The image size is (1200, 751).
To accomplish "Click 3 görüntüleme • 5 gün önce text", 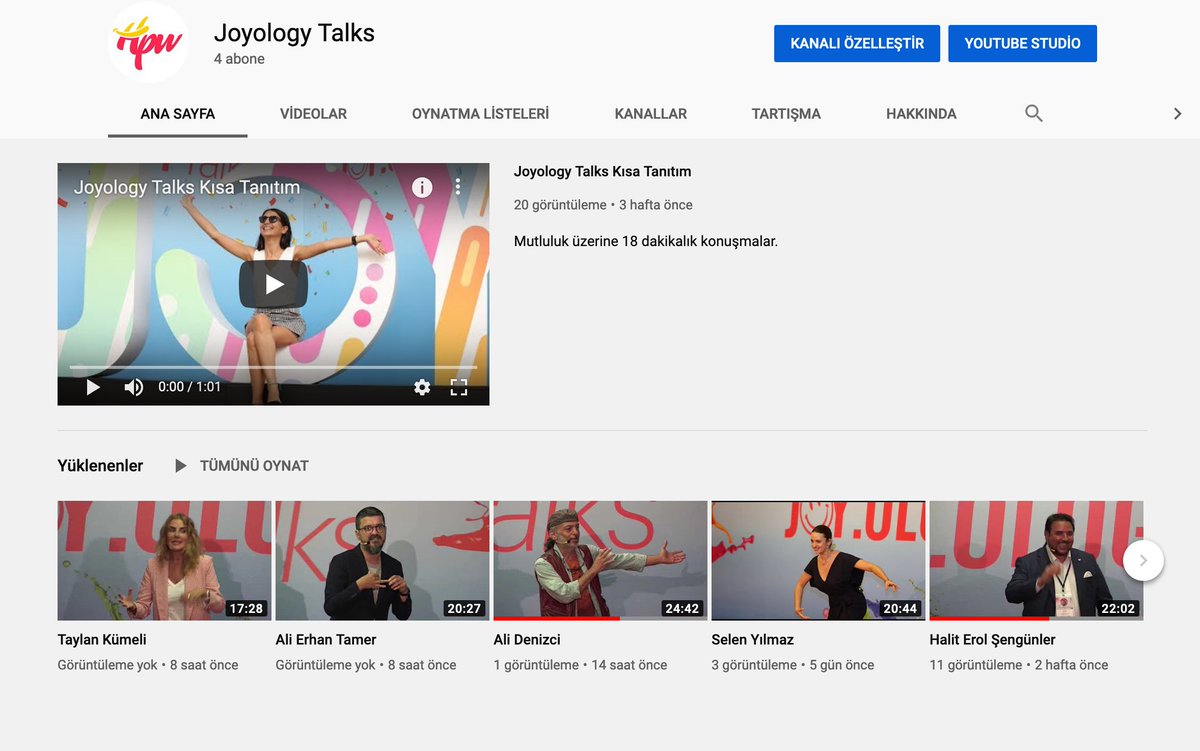I will [x=793, y=665].
